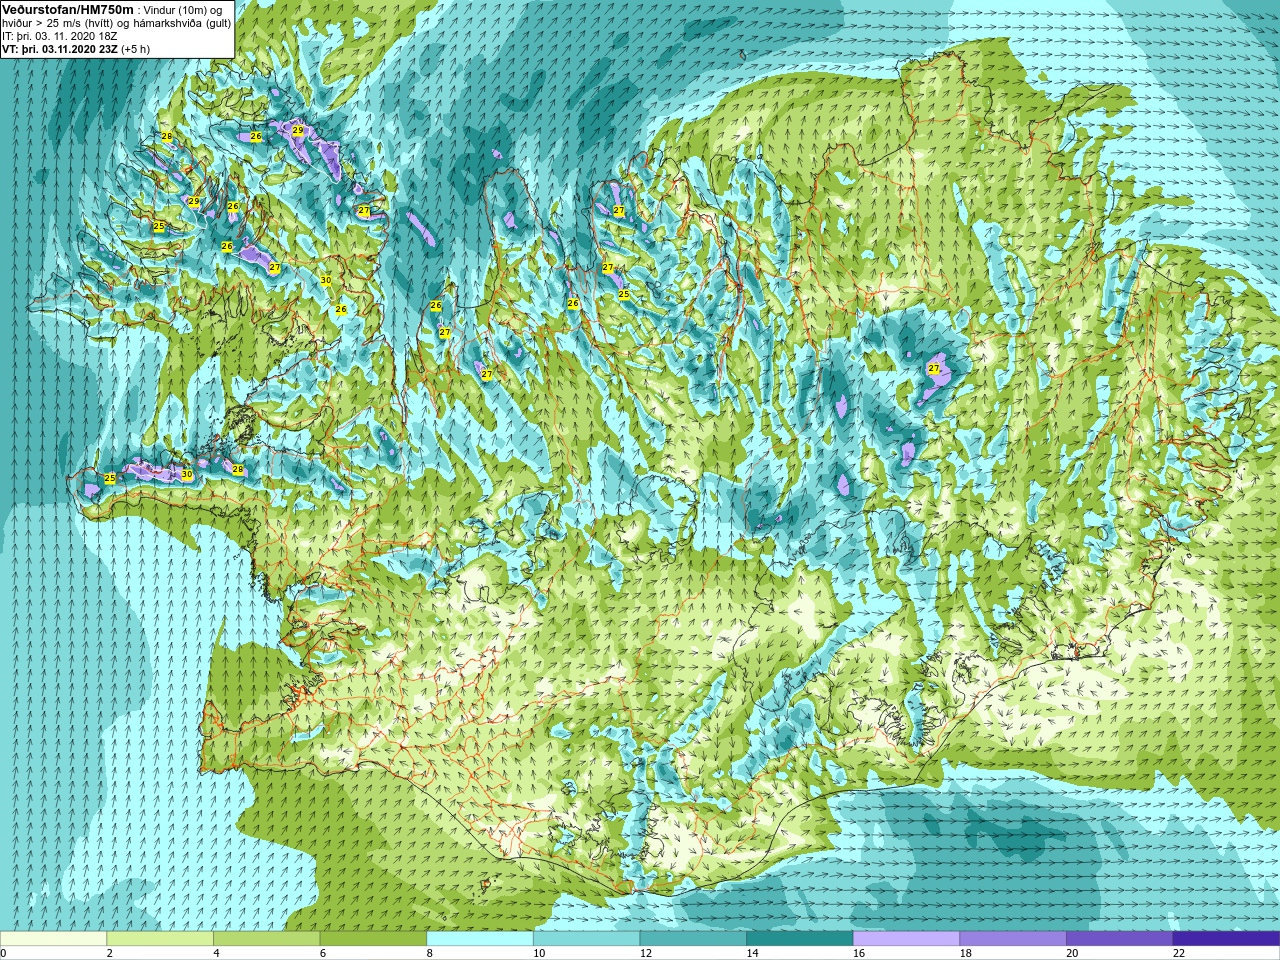Click the "6" tick label on the colour scale
The width and height of the screenshot is (1280, 960).
[323, 953]
